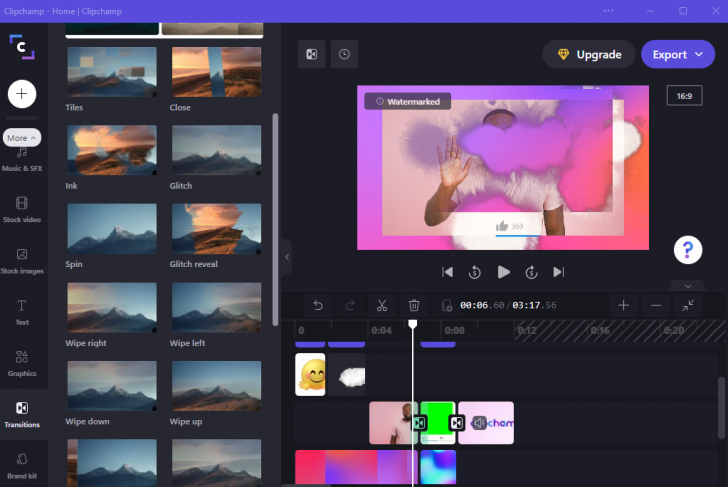The height and width of the screenshot is (487, 728).
Task: Click the duplicate clip icon
Action: click(447, 305)
